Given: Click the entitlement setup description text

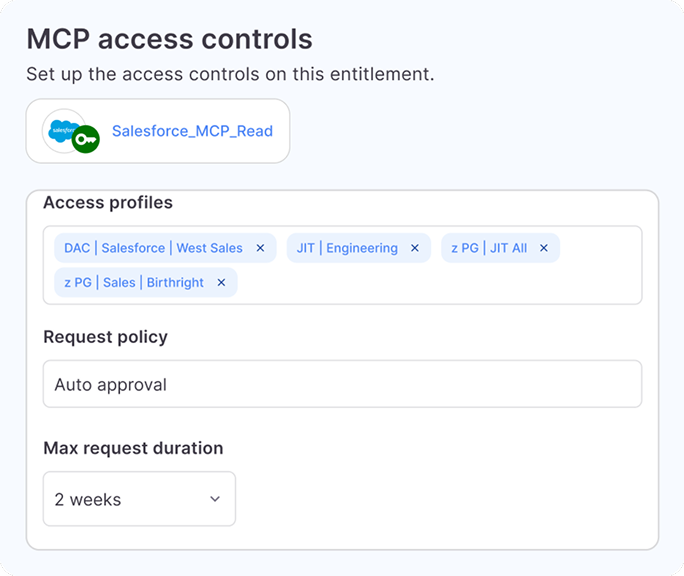Looking at the screenshot, I should pyautogui.click(x=230, y=74).
